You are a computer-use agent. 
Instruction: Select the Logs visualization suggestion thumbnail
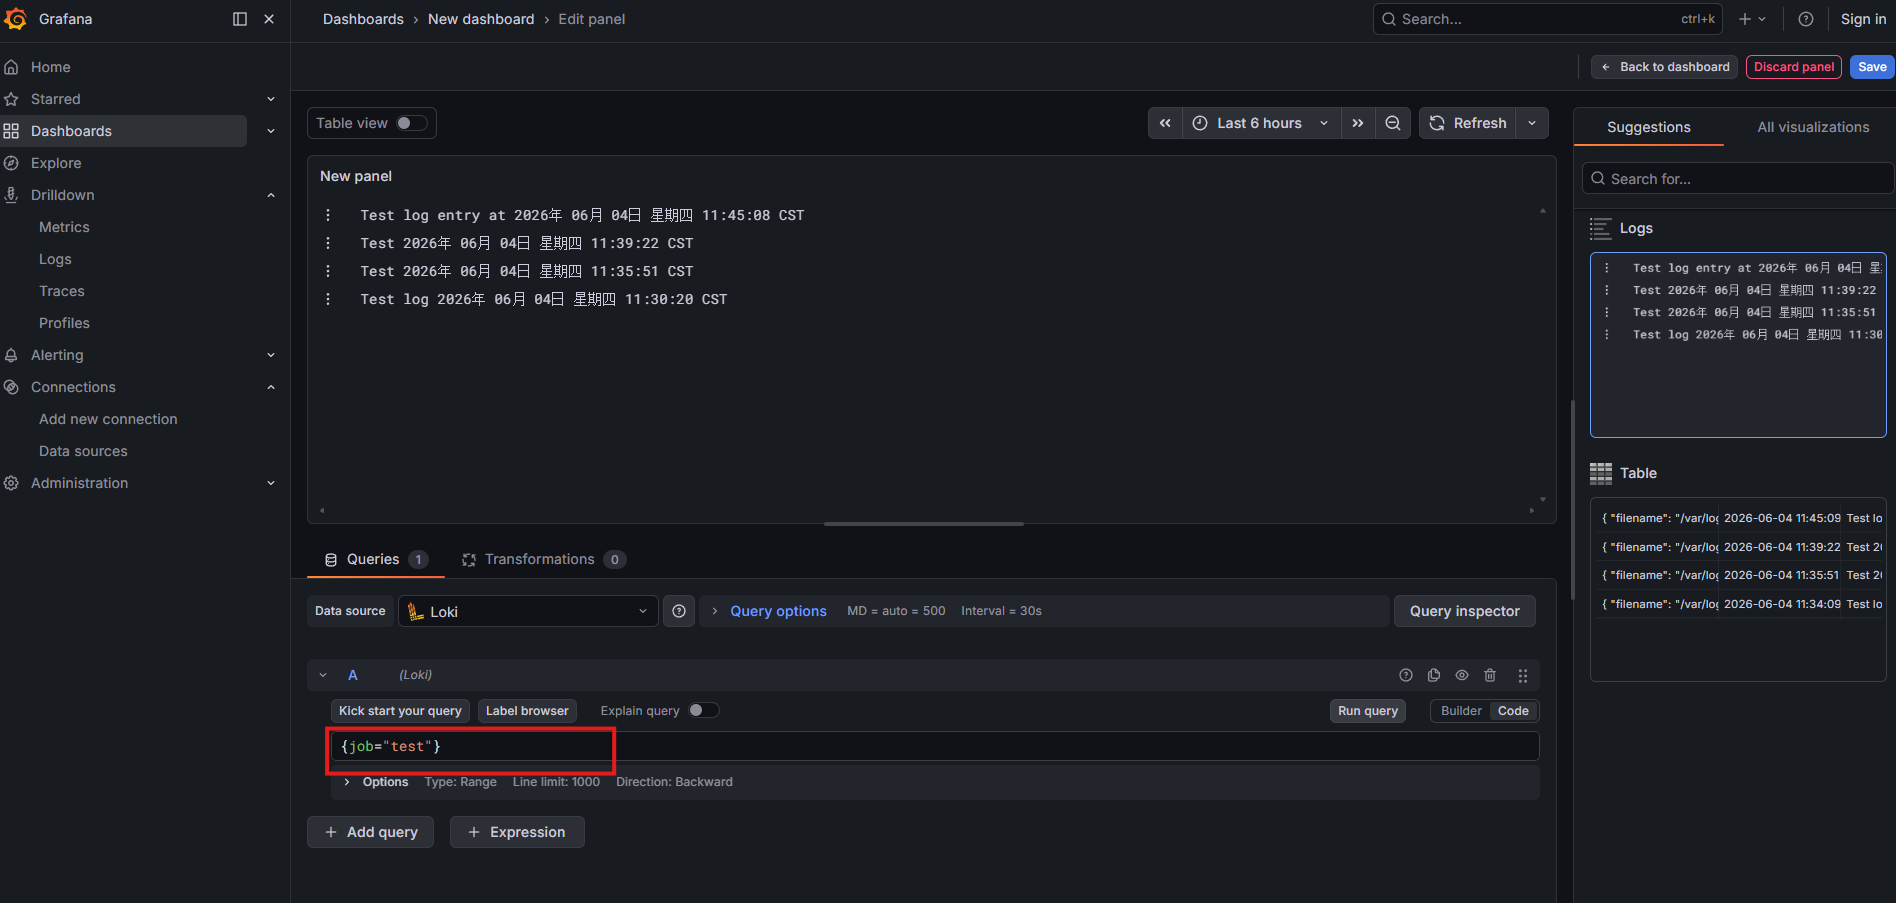click(1738, 345)
